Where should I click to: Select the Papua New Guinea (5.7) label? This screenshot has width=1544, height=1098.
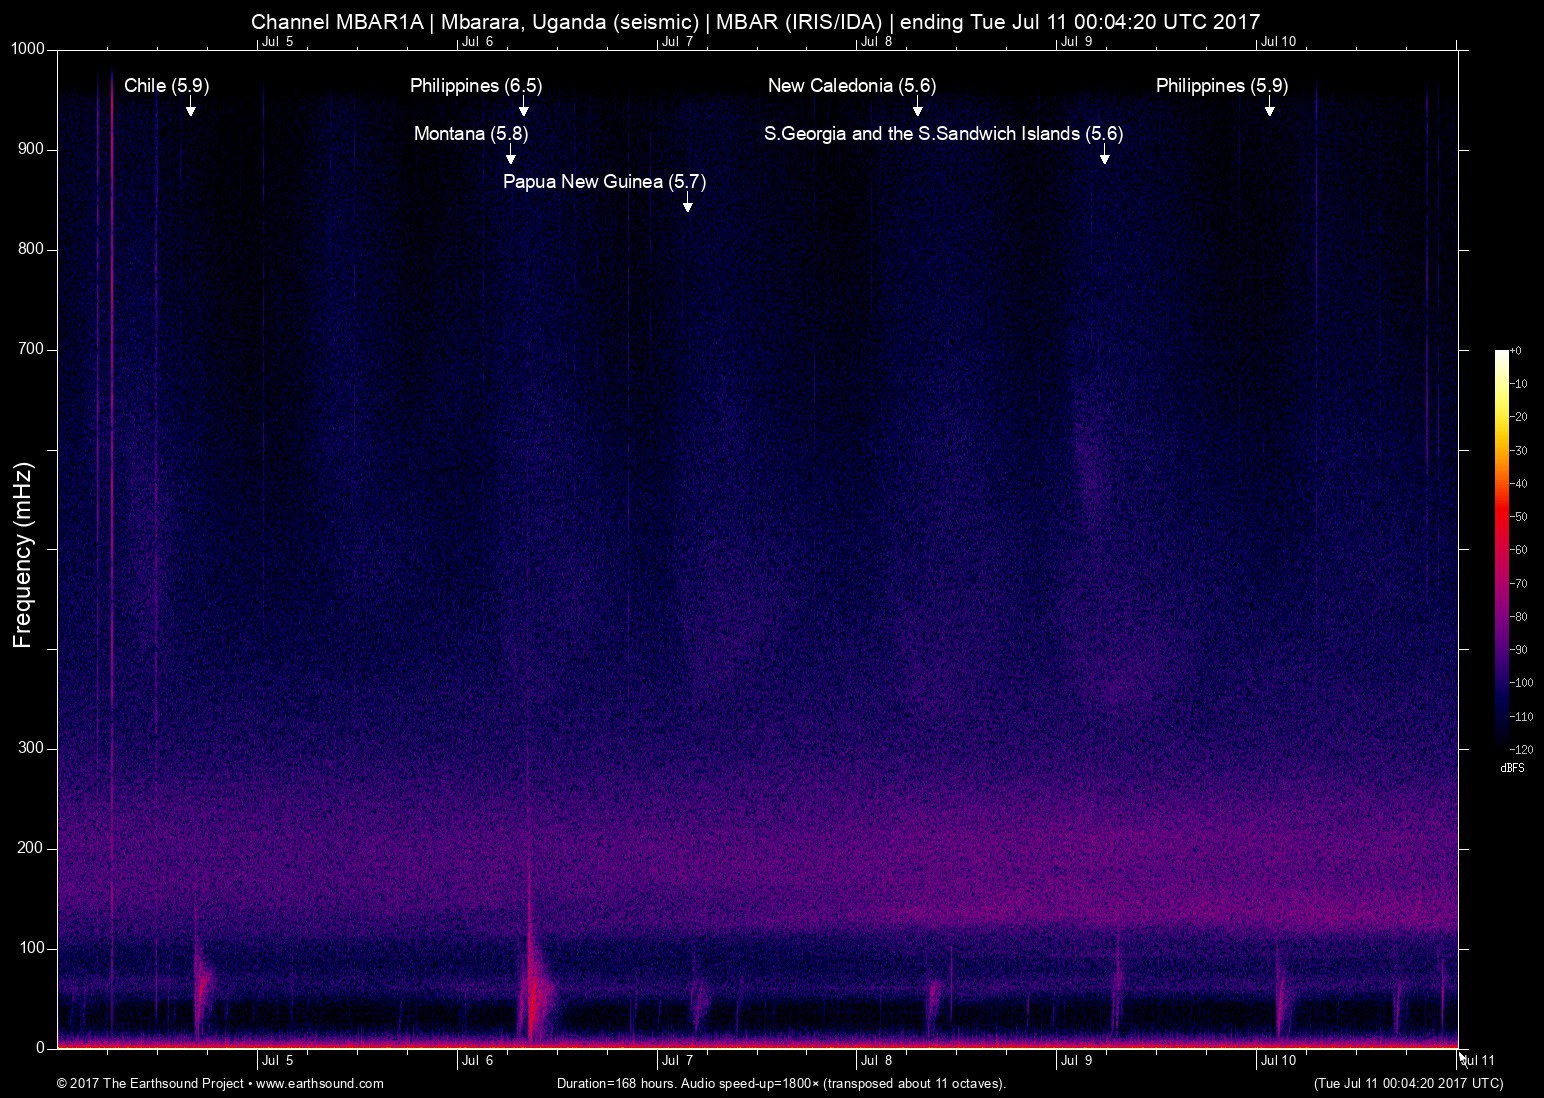(x=604, y=182)
